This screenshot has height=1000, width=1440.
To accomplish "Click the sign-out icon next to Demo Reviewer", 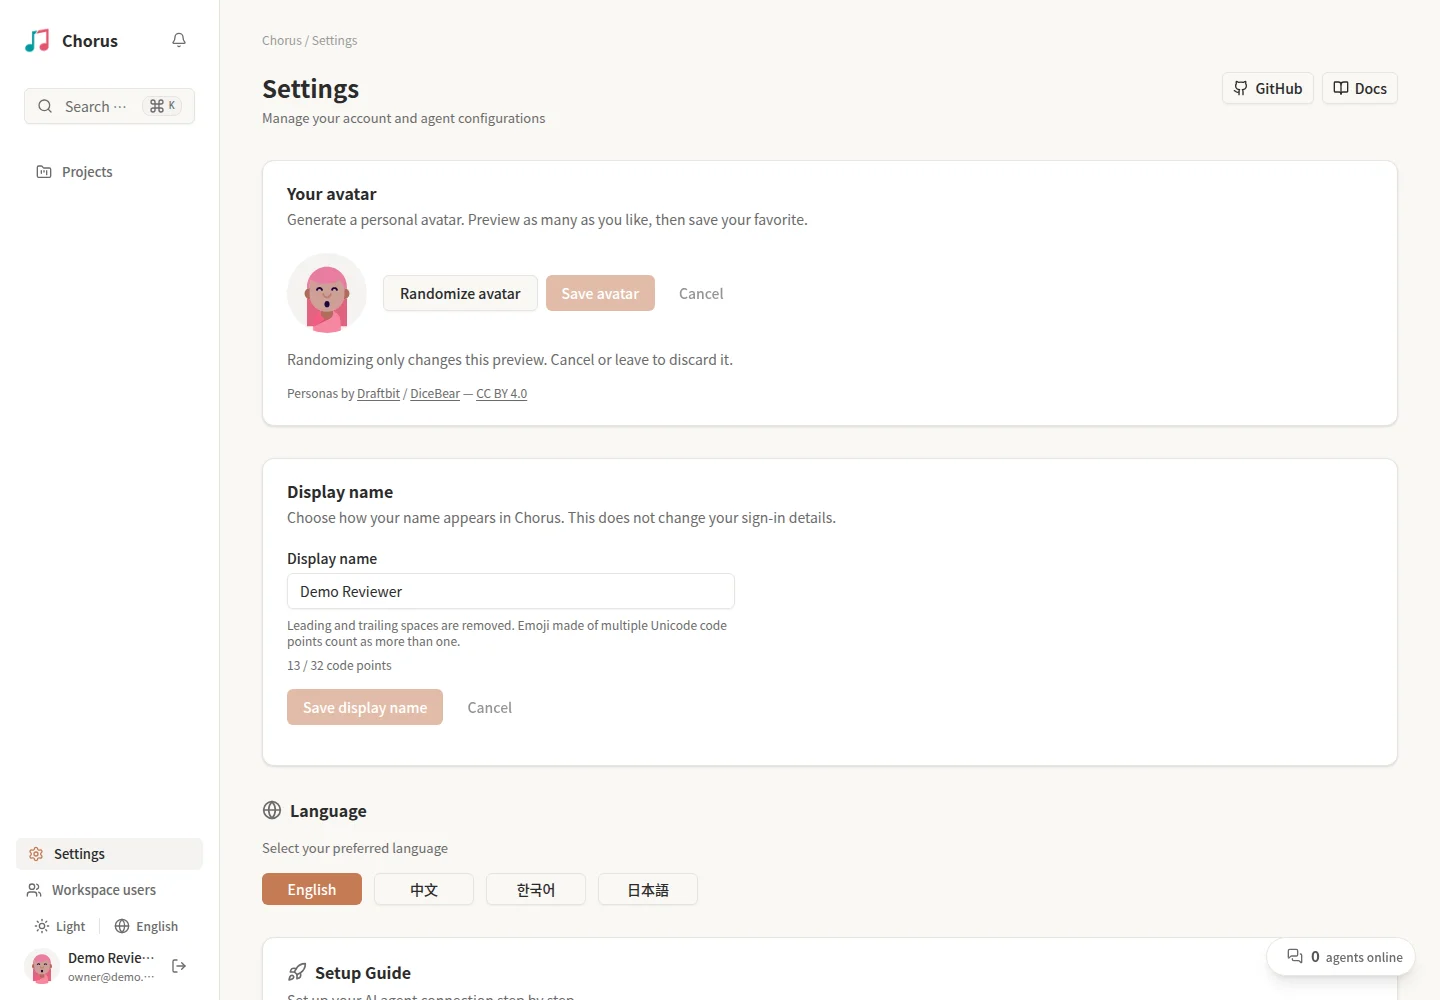I will 179,966.
